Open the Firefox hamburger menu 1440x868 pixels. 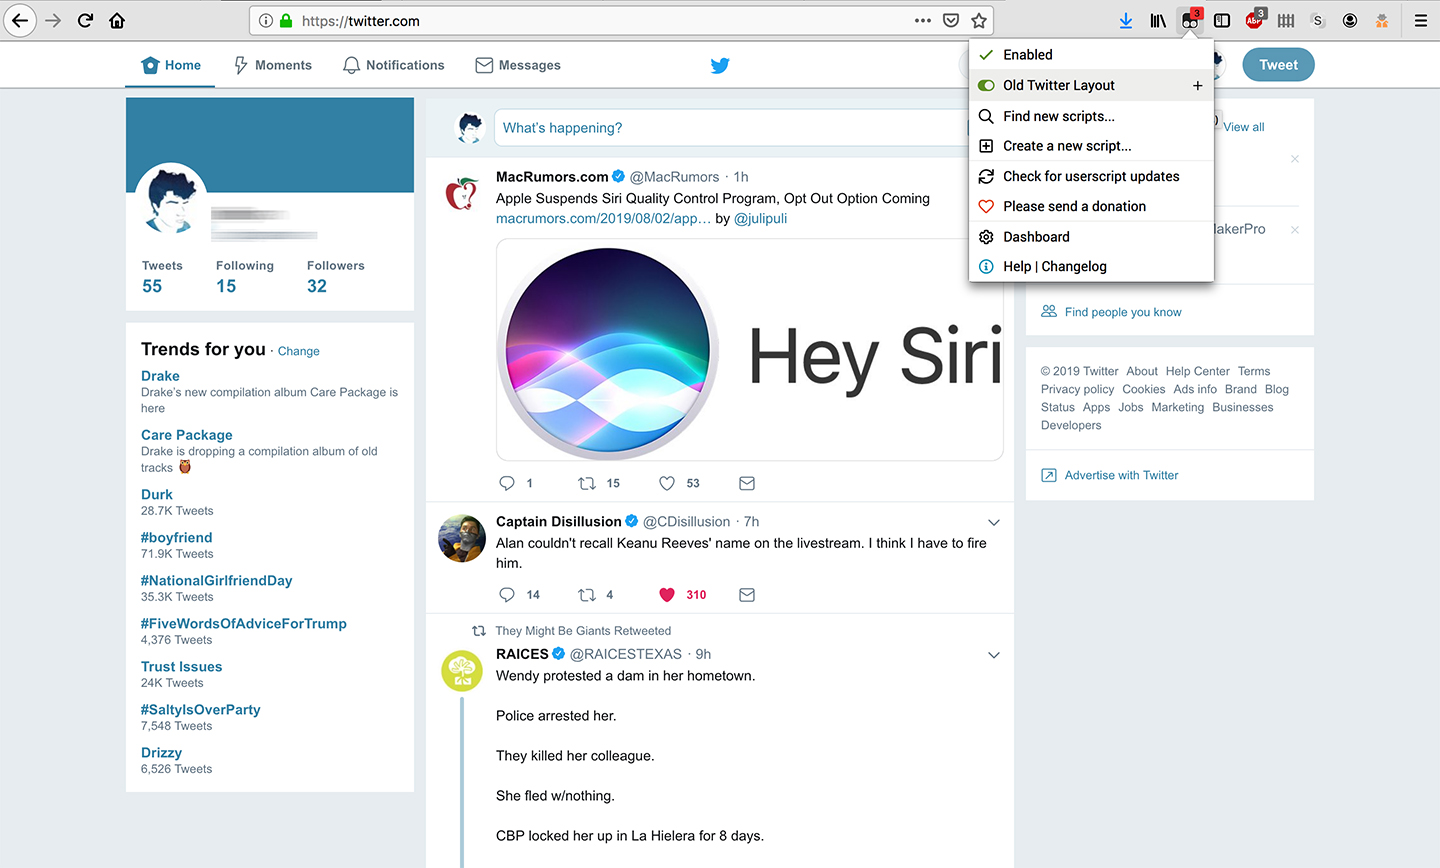click(x=1421, y=20)
